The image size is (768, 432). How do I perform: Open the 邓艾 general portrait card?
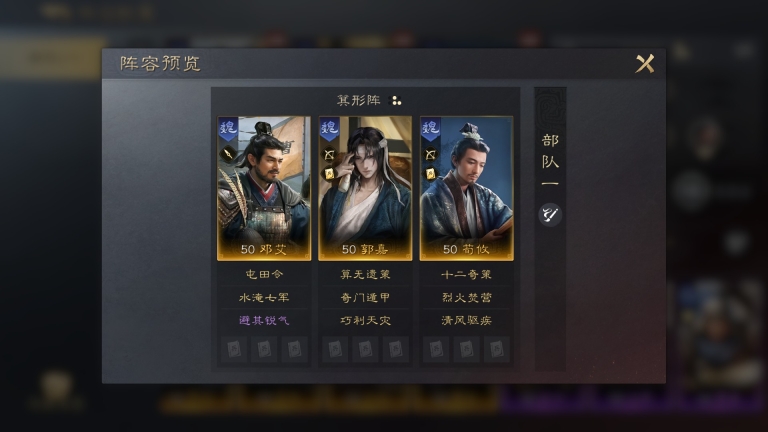click(x=264, y=189)
